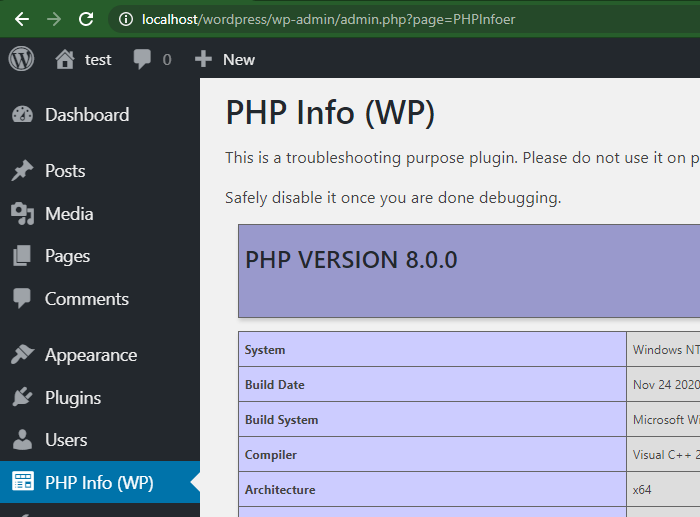This screenshot has height=517, width=700.
Task: Click the Dashboard gauge icon
Action: [x=22, y=115]
